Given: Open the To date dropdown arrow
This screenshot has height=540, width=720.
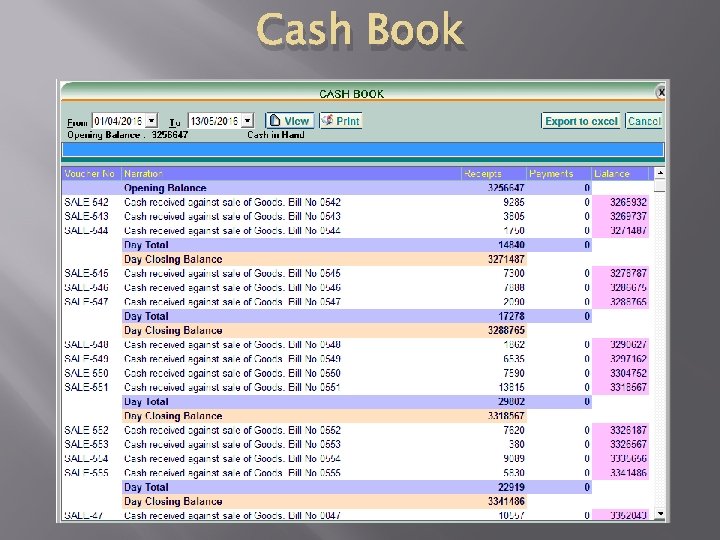Looking at the screenshot, I should [x=248, y=121].
